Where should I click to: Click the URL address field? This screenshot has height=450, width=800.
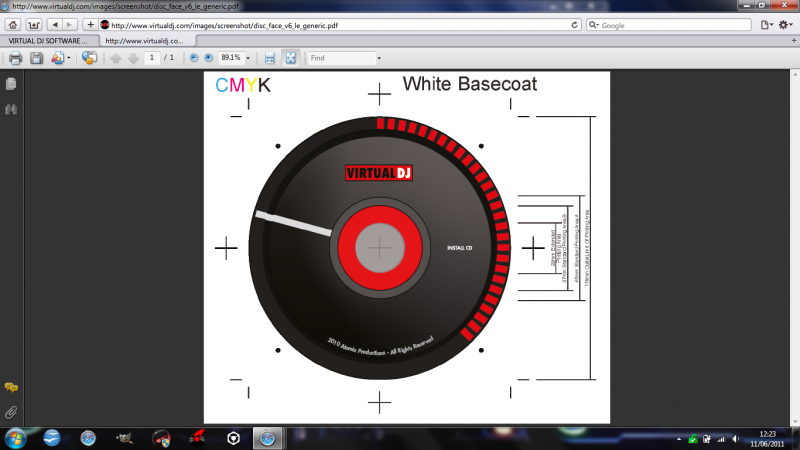340,24
